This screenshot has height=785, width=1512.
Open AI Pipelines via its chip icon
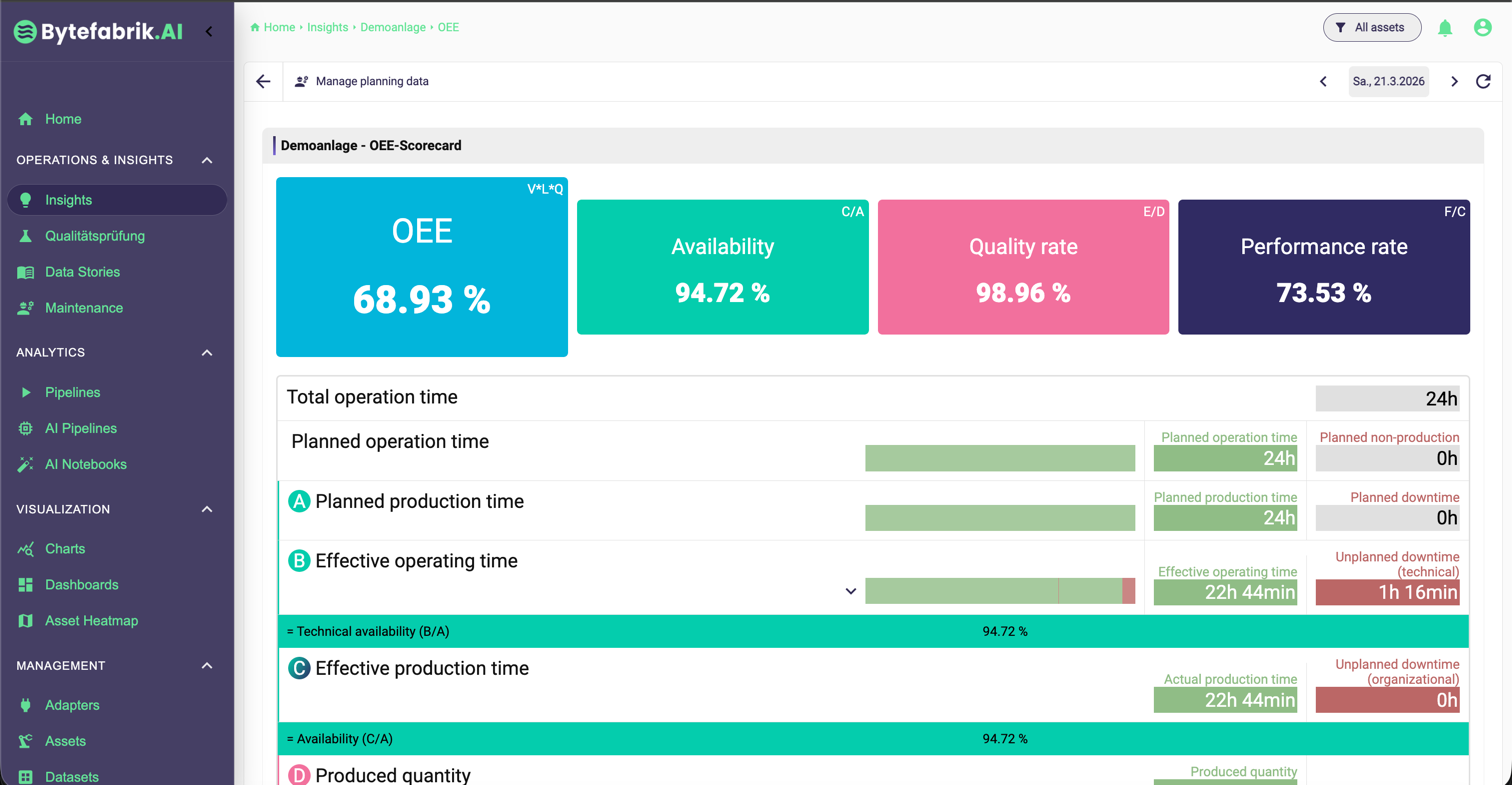(x=26, y=428)
